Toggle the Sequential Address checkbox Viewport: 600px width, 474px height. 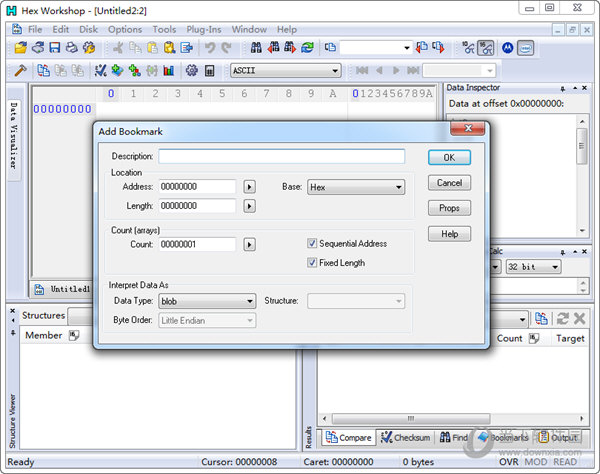tap(312, 243)
